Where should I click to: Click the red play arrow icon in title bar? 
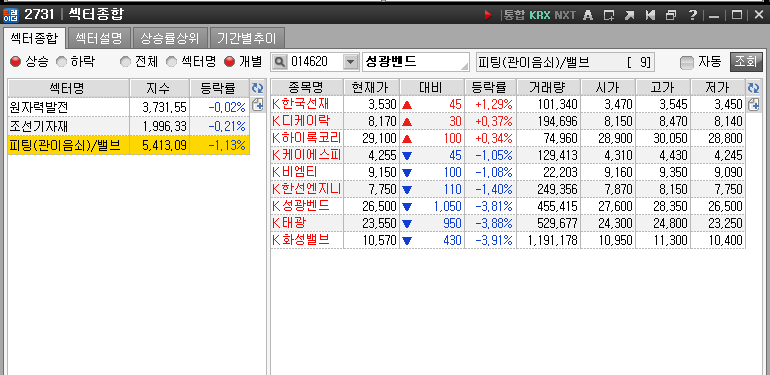(x=488, y=15)
